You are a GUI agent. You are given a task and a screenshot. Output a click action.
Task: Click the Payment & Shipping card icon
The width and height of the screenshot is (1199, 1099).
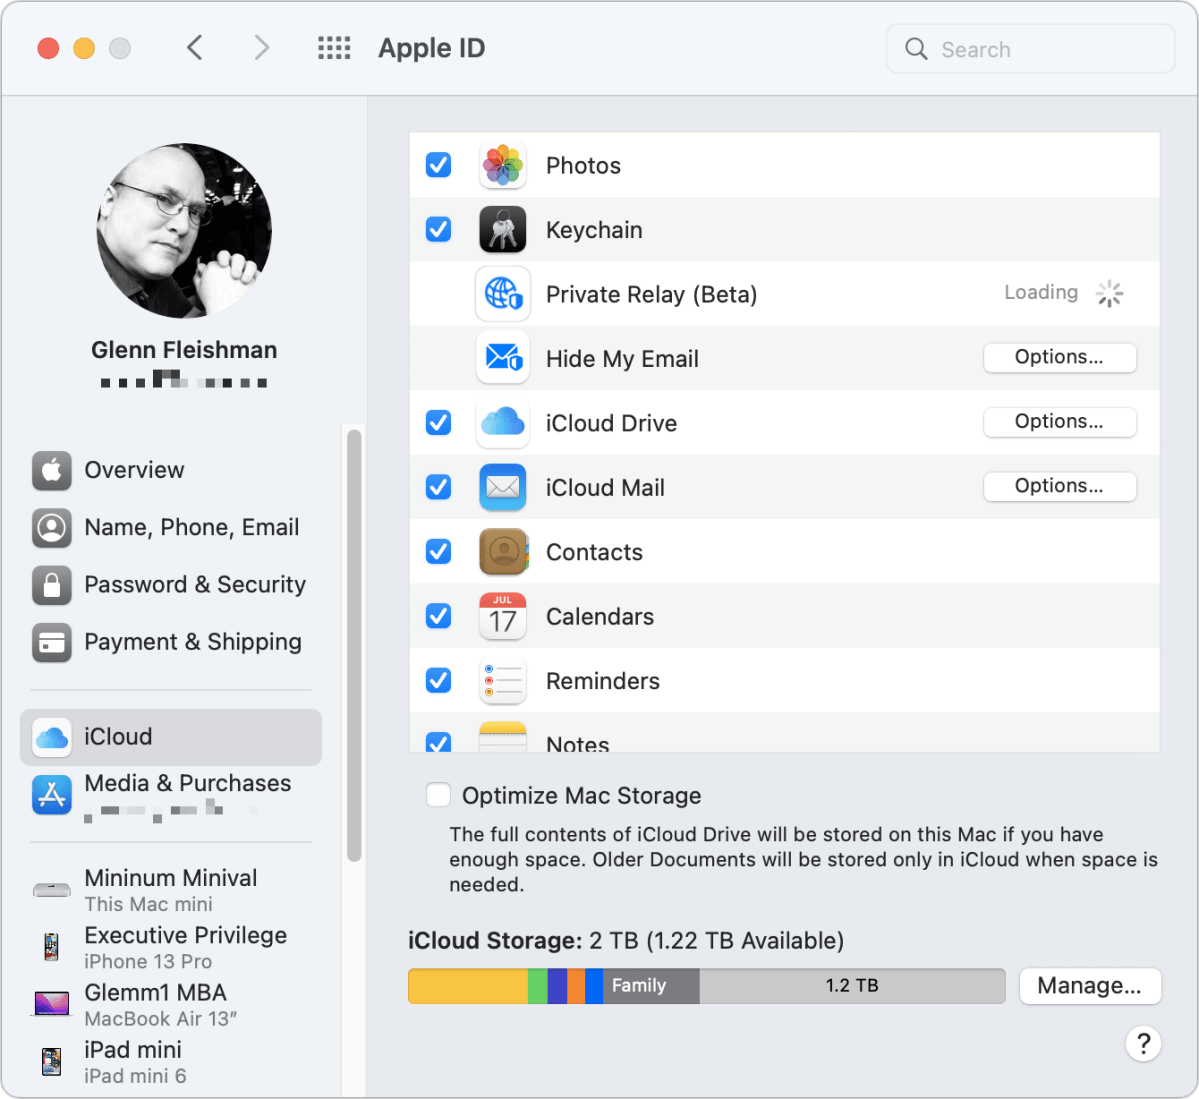click(x=52, y=642)
